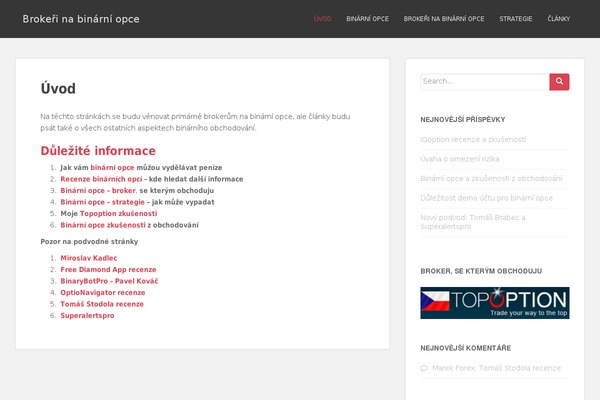Open the Tomáš Stodola recenze list link
The width and height of the screenshot is (600, 400).
[x=102, y=304]
